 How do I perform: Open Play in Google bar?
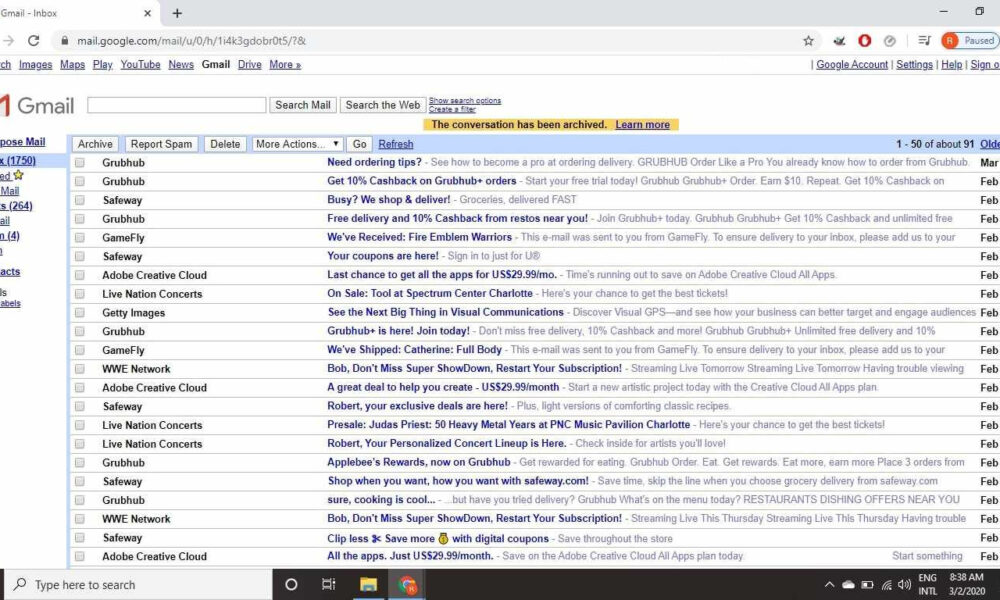click(102, 64)
